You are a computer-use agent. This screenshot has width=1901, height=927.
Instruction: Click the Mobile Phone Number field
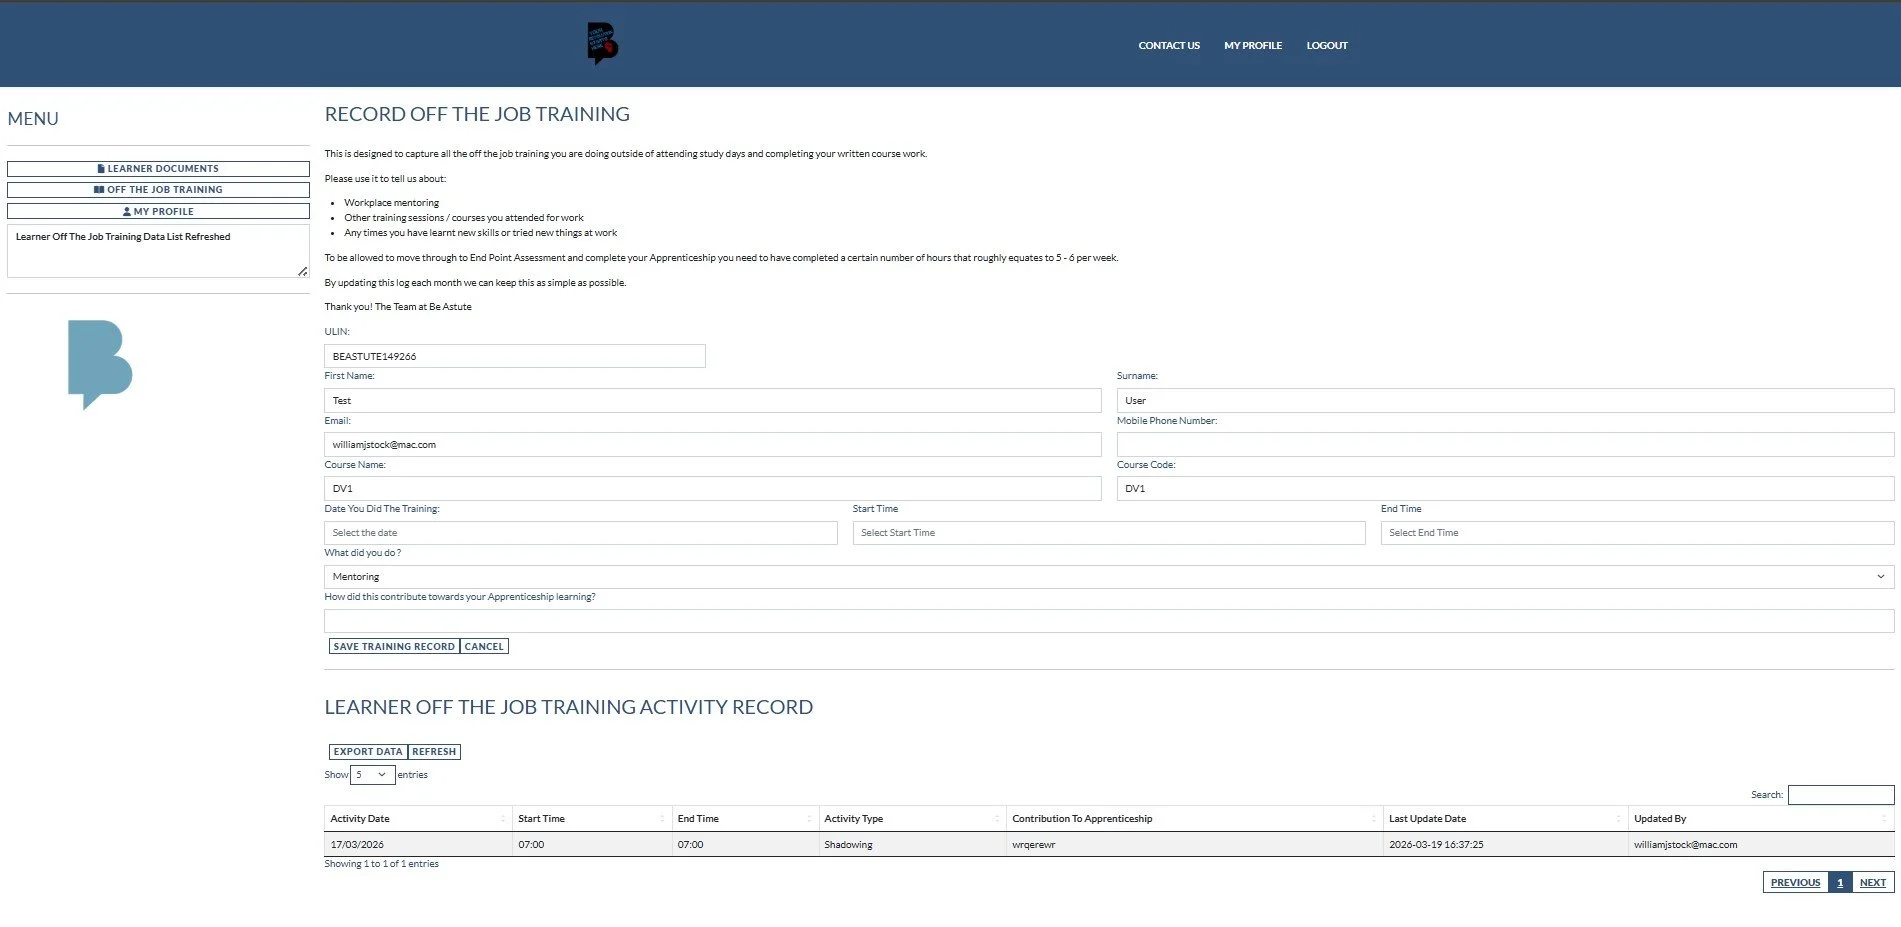tap(1505, 444)
